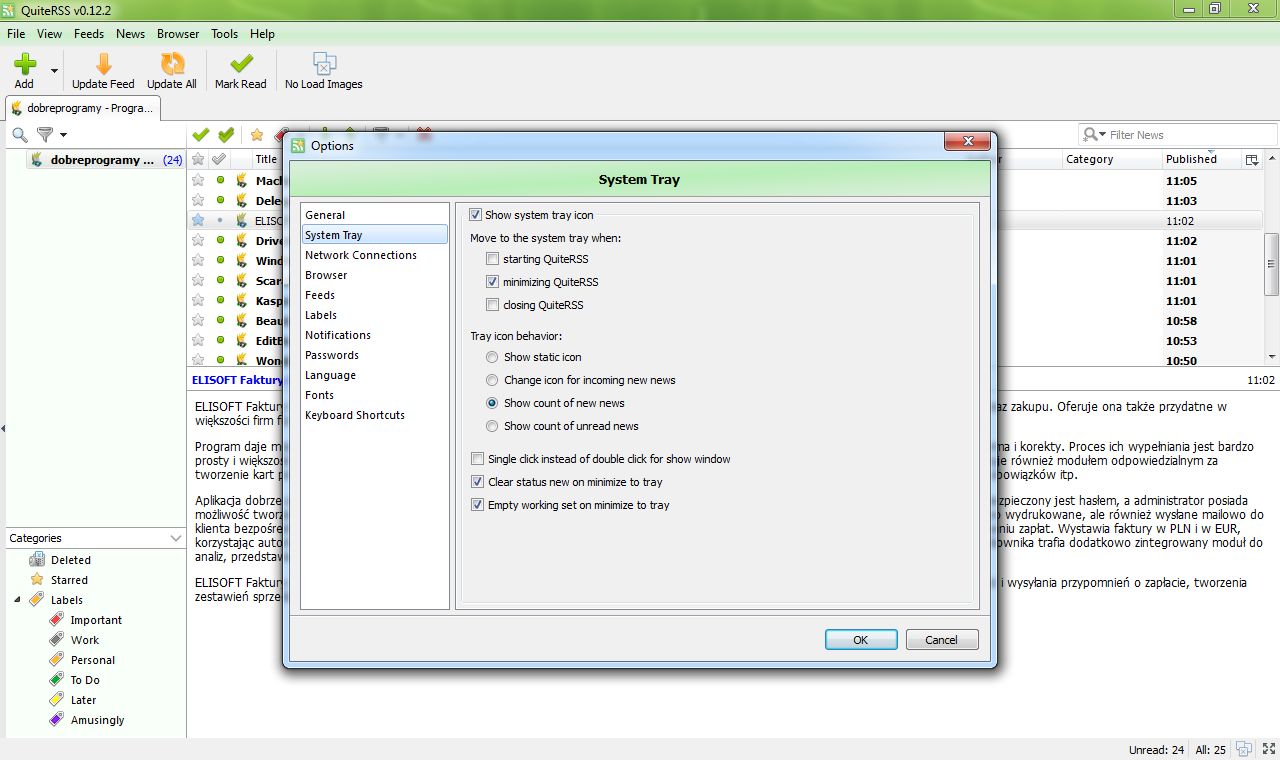Uncheck Show system tray icon
The image size is (1280, 760).
click(x=475, y=215)
